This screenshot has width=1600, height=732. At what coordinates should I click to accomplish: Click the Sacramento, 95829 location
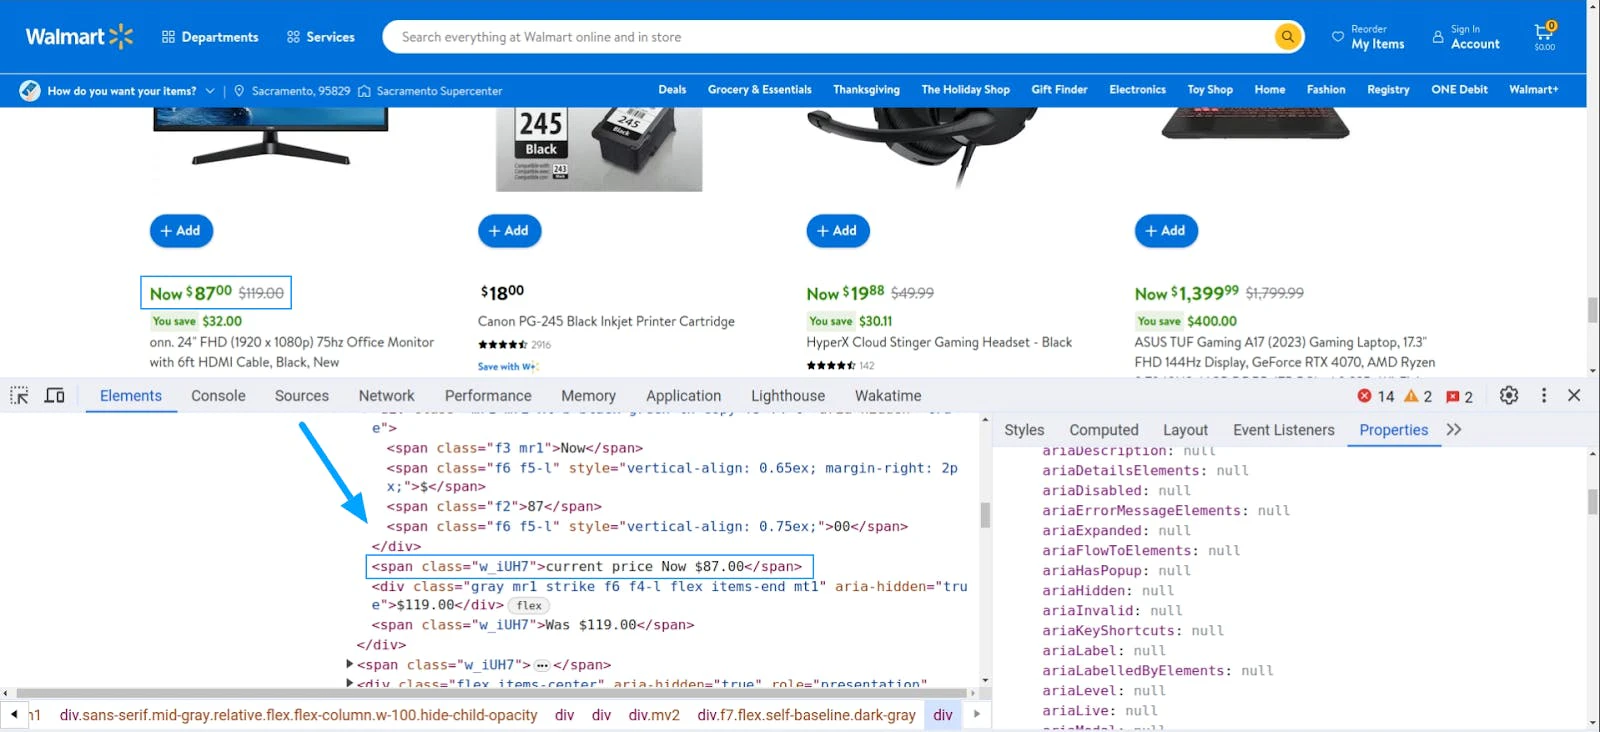pyautogui.click(x=292, y=91)
